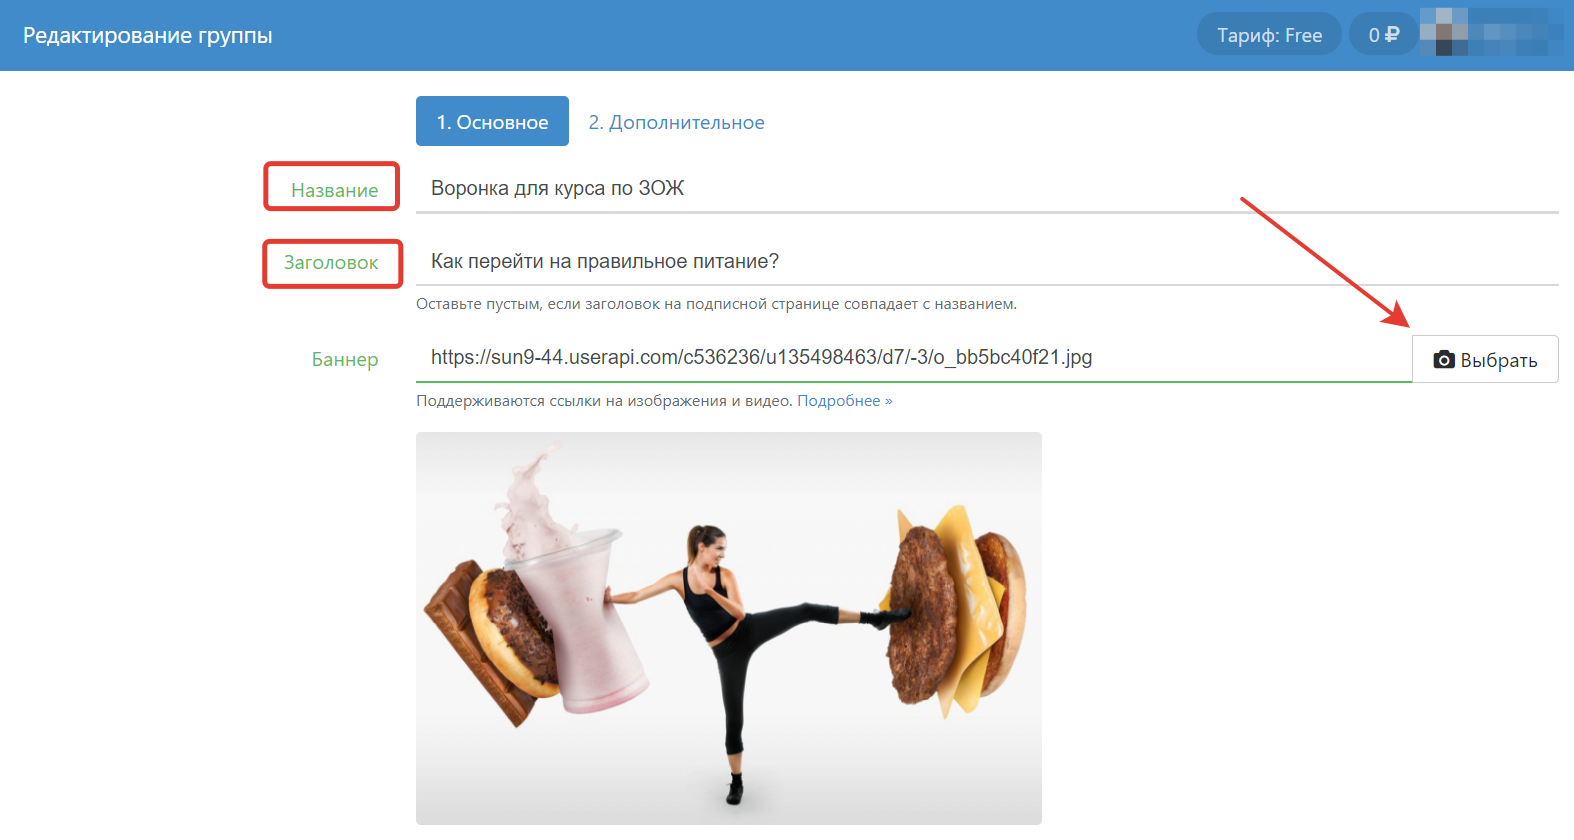Image resolution: width=1574 pixels, height=840 pixels.
Task: Open the "Подробнее »" link
Action: [844, 401]
